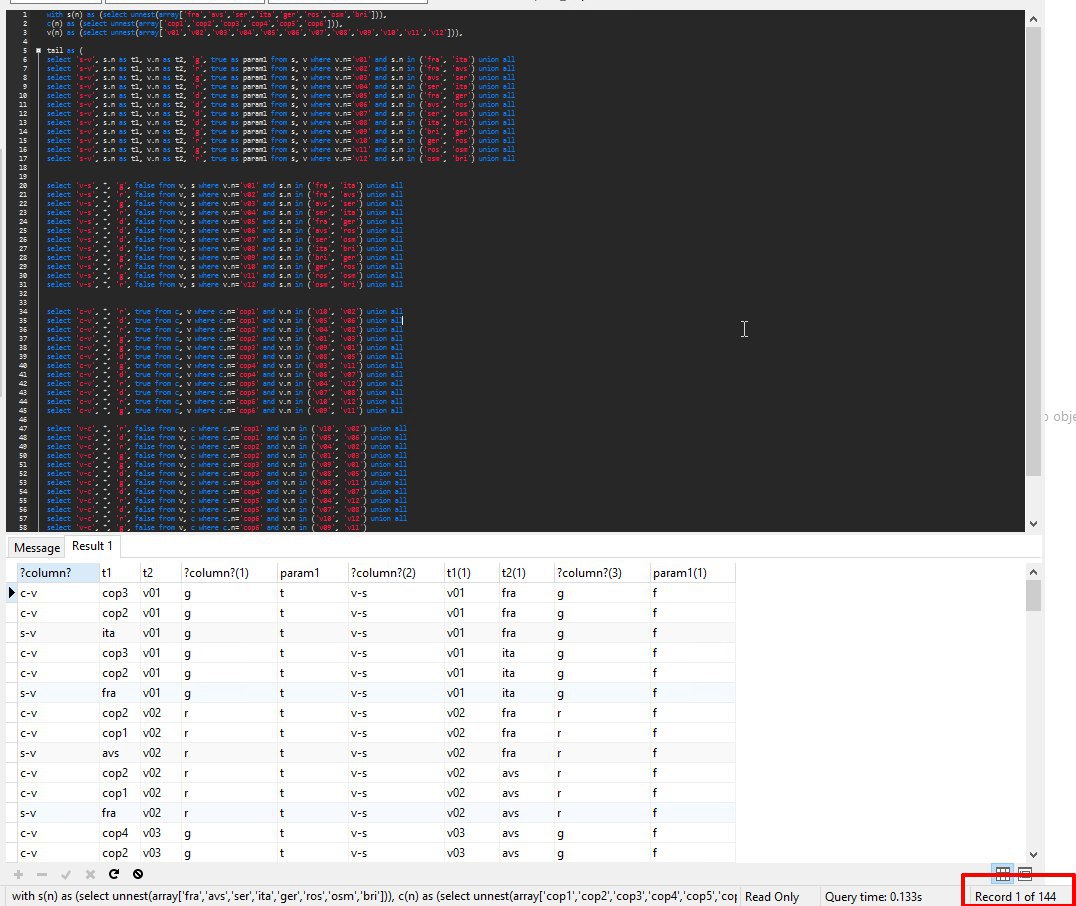Switch to form view icon
Screen dimensions: 1076x906
(1025, 874)
